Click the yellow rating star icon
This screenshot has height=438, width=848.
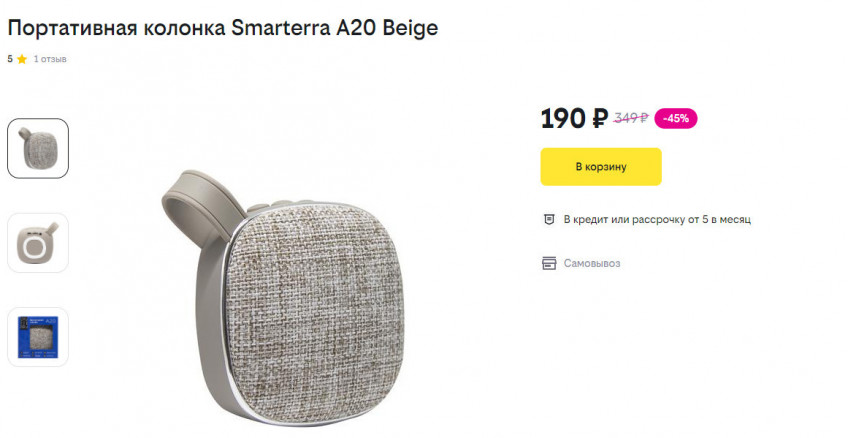(x=22, y=59)
